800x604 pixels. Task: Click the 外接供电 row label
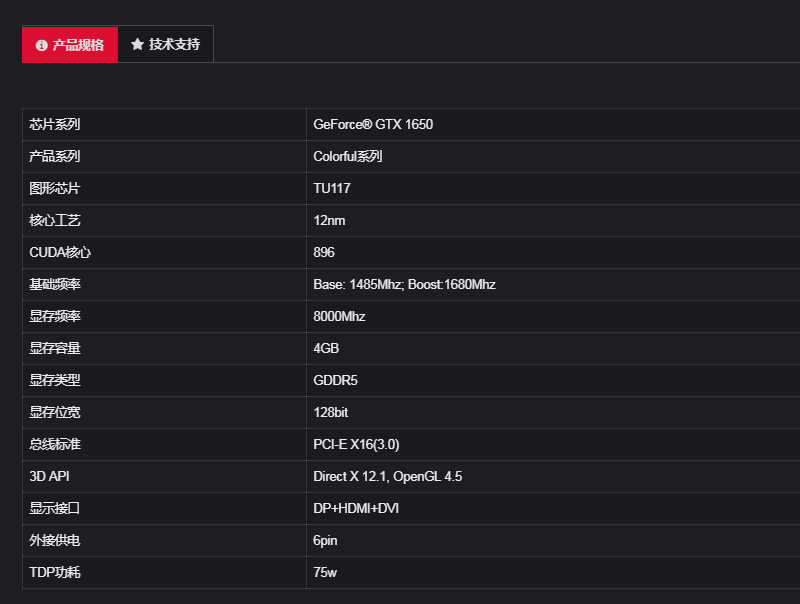coord(55,540)
